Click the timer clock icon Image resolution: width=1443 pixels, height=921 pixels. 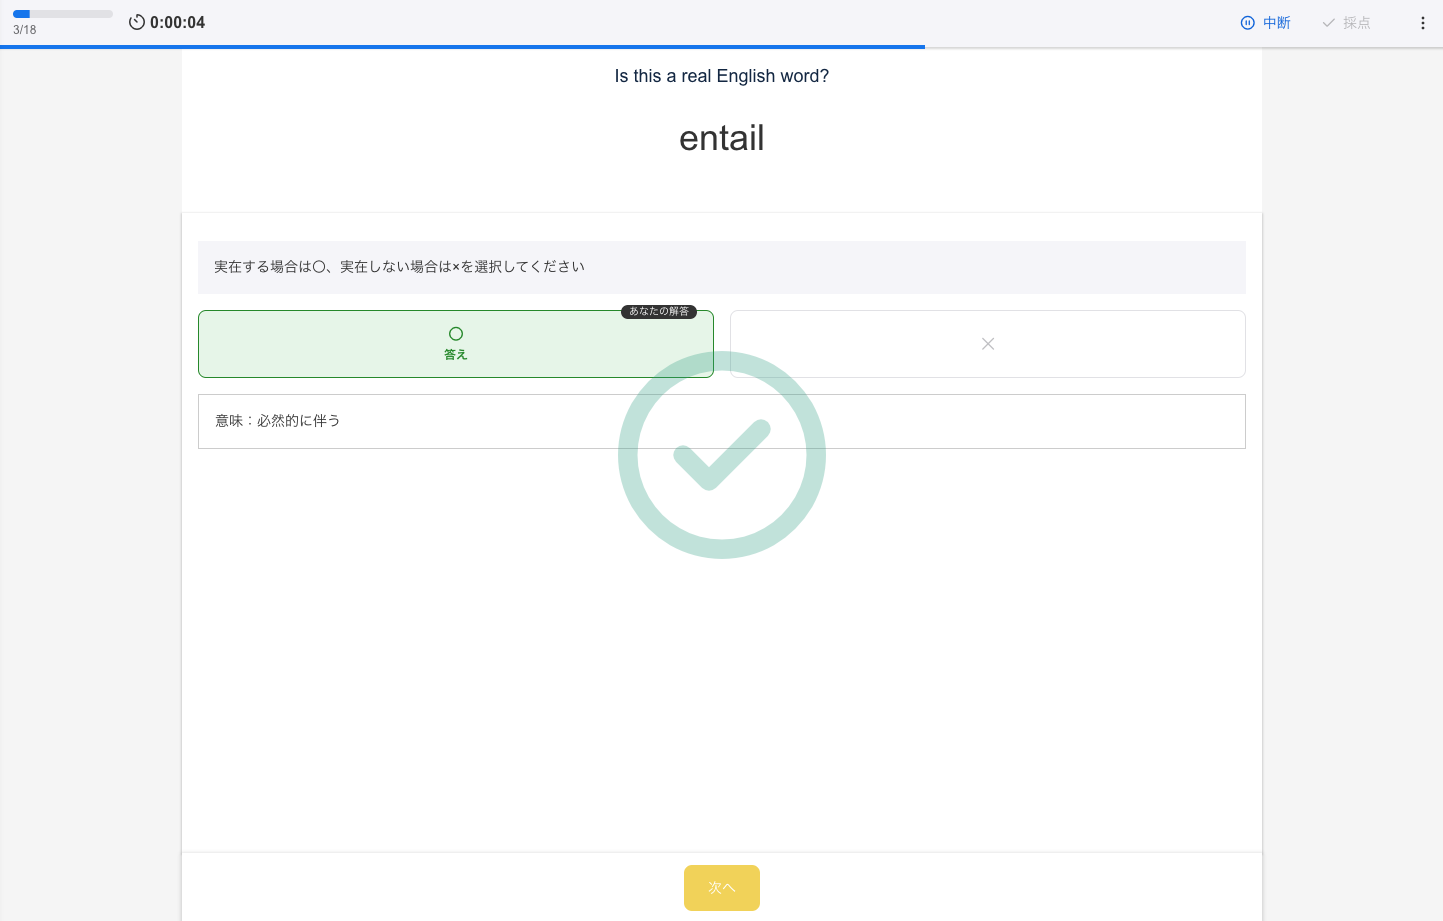pos(137,22)
